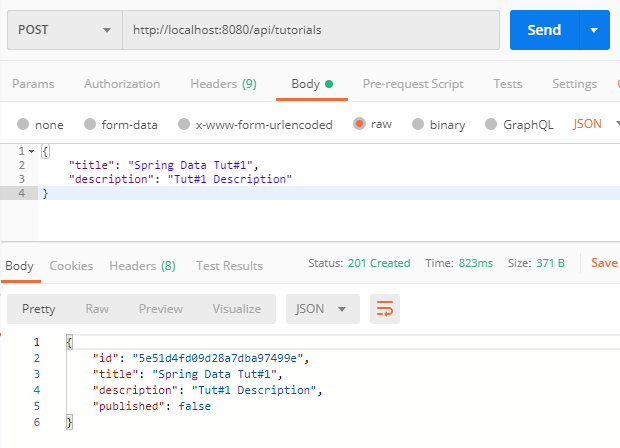
Task: Click the blue Send button
Action: click(544, 30)
